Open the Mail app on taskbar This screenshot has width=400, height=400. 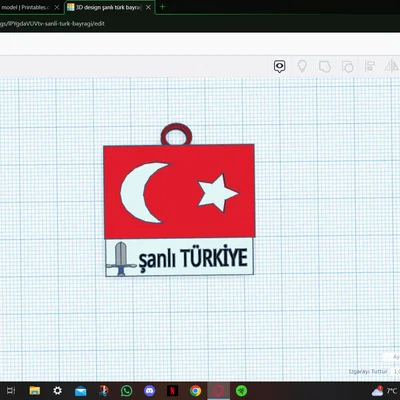pyautogui.click(x=81, y=391)
